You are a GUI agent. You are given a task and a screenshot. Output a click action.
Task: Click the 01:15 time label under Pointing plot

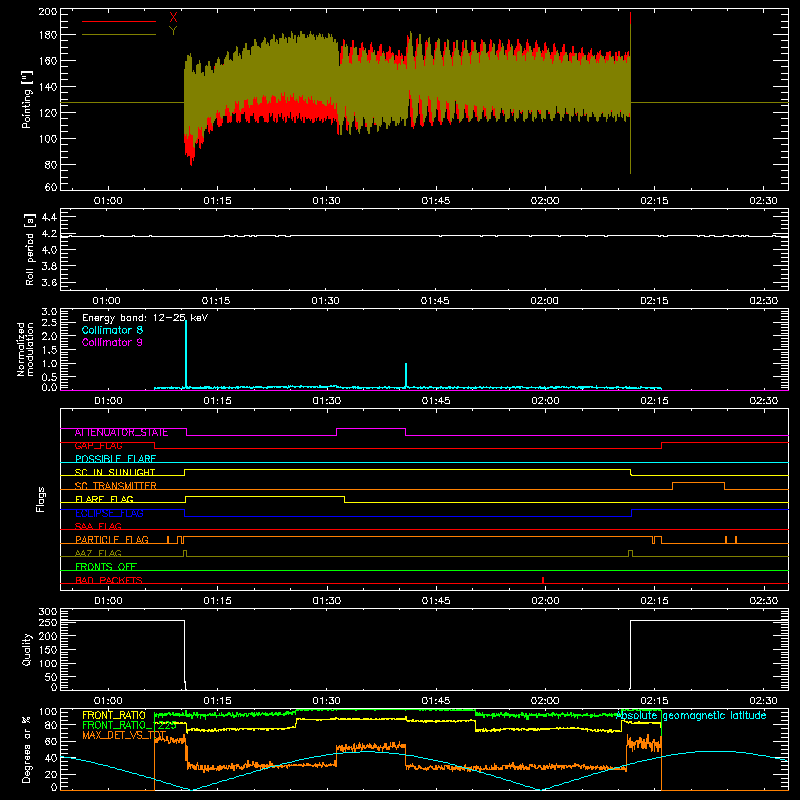[217, 201]
